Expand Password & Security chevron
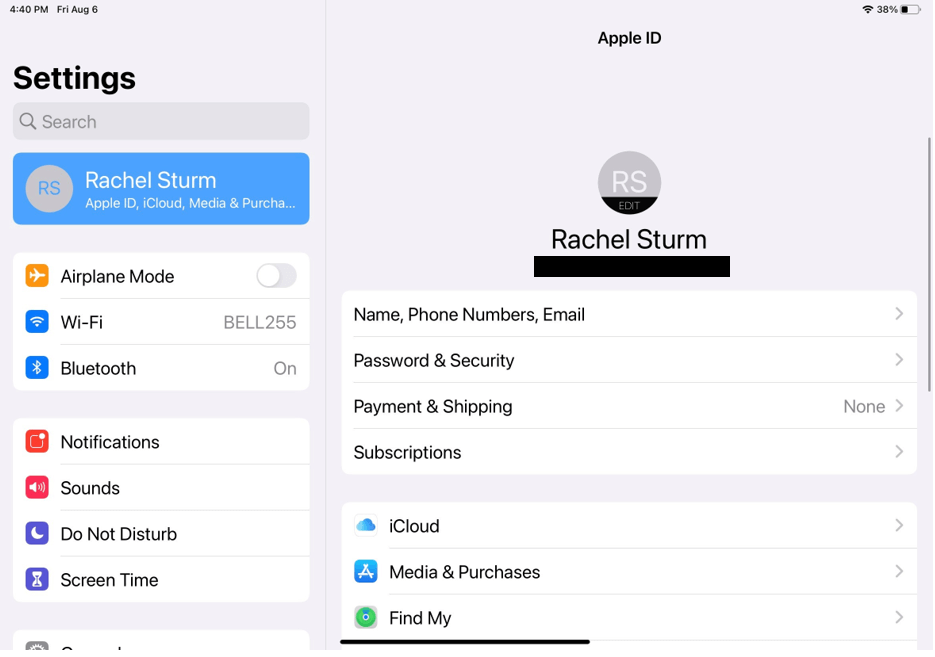935x657 pixels. [899, 360]
